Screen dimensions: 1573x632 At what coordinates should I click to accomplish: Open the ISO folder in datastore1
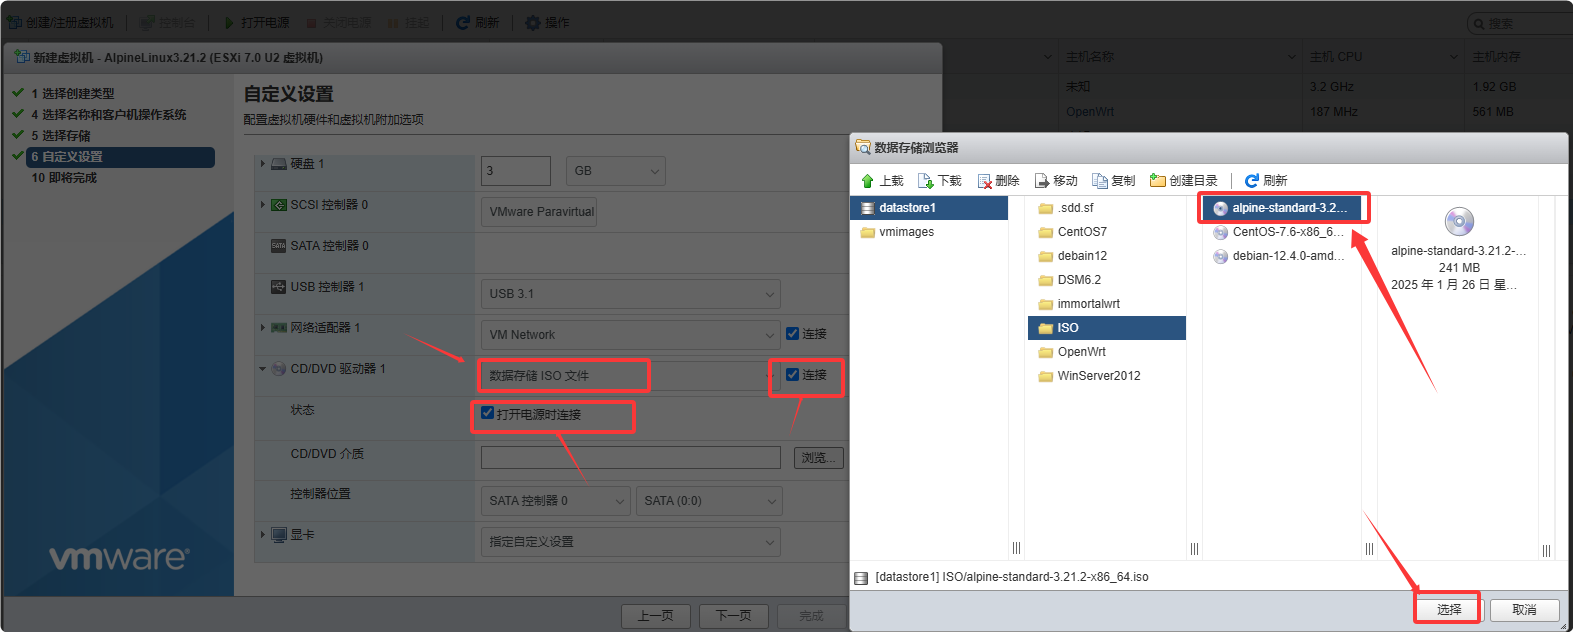click(x=1068, y=328)
